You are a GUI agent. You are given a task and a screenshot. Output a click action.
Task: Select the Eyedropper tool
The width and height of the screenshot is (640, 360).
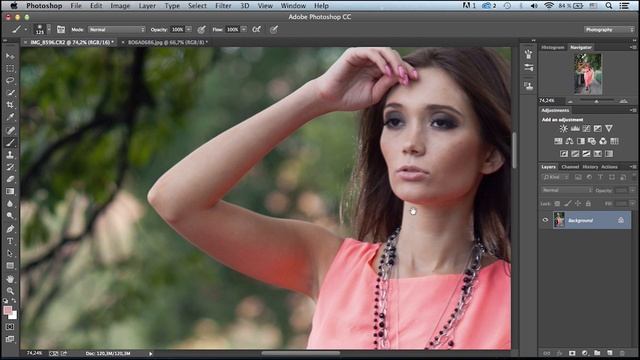(x=10, y=117)
